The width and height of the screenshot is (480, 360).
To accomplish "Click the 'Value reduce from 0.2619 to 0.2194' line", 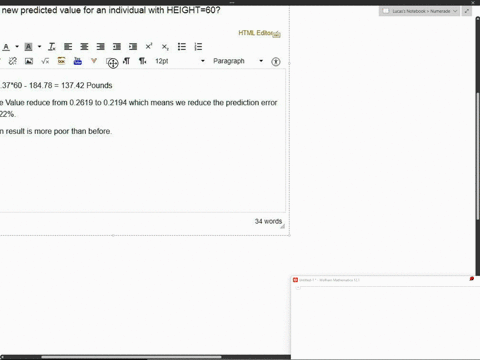I will click(66, 103).
